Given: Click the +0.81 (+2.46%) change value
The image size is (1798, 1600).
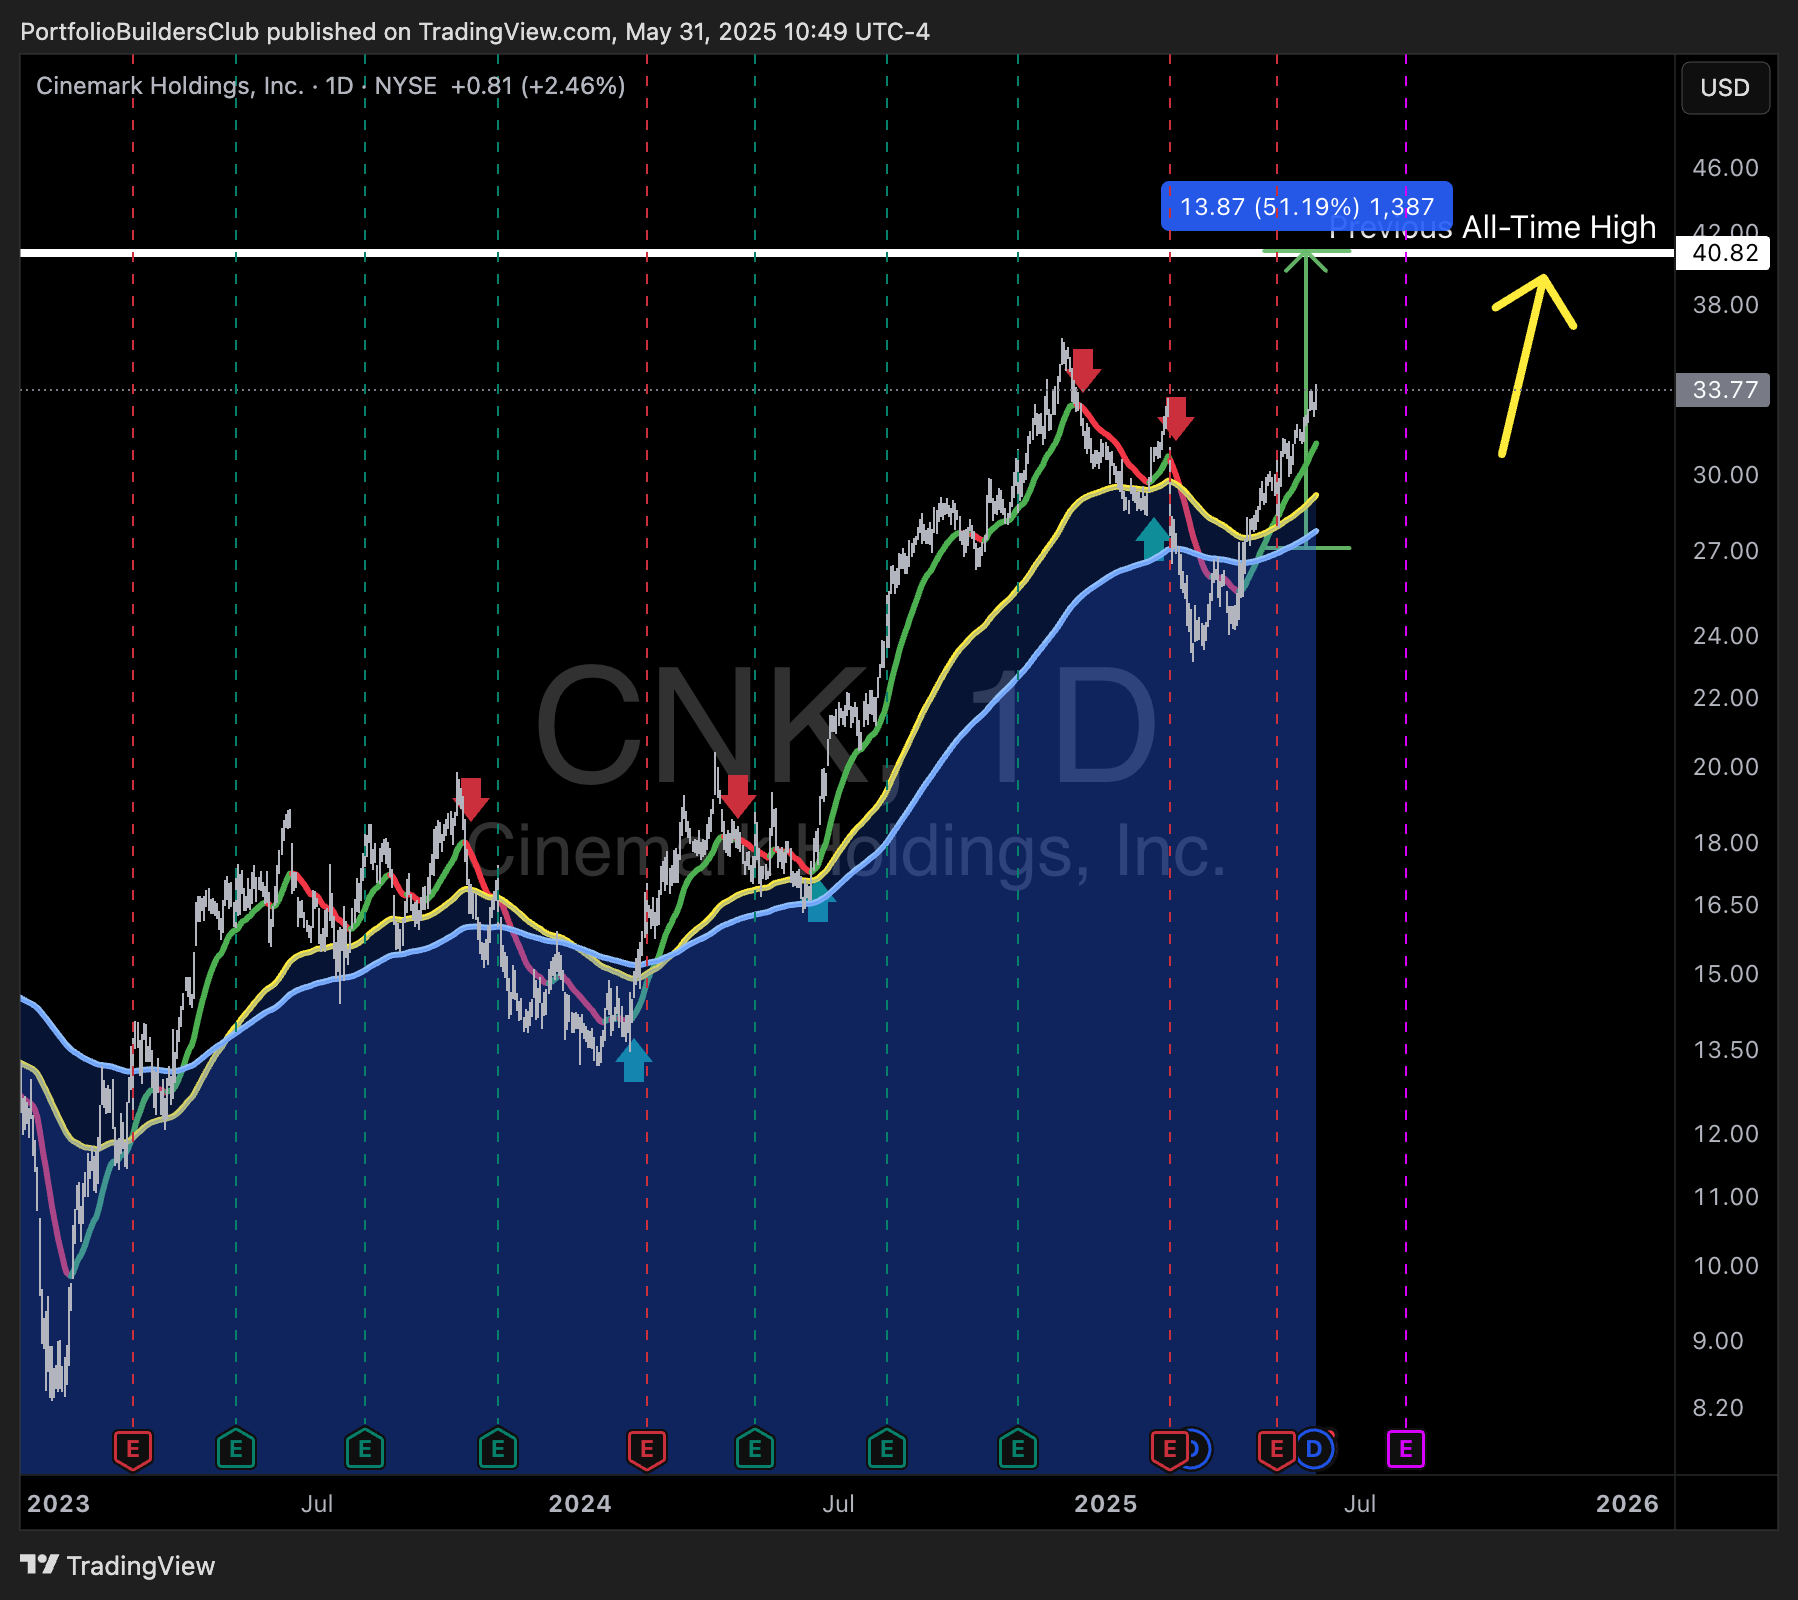Looking at the screenshot, I should pyautogui.click(x=538, y=86).
